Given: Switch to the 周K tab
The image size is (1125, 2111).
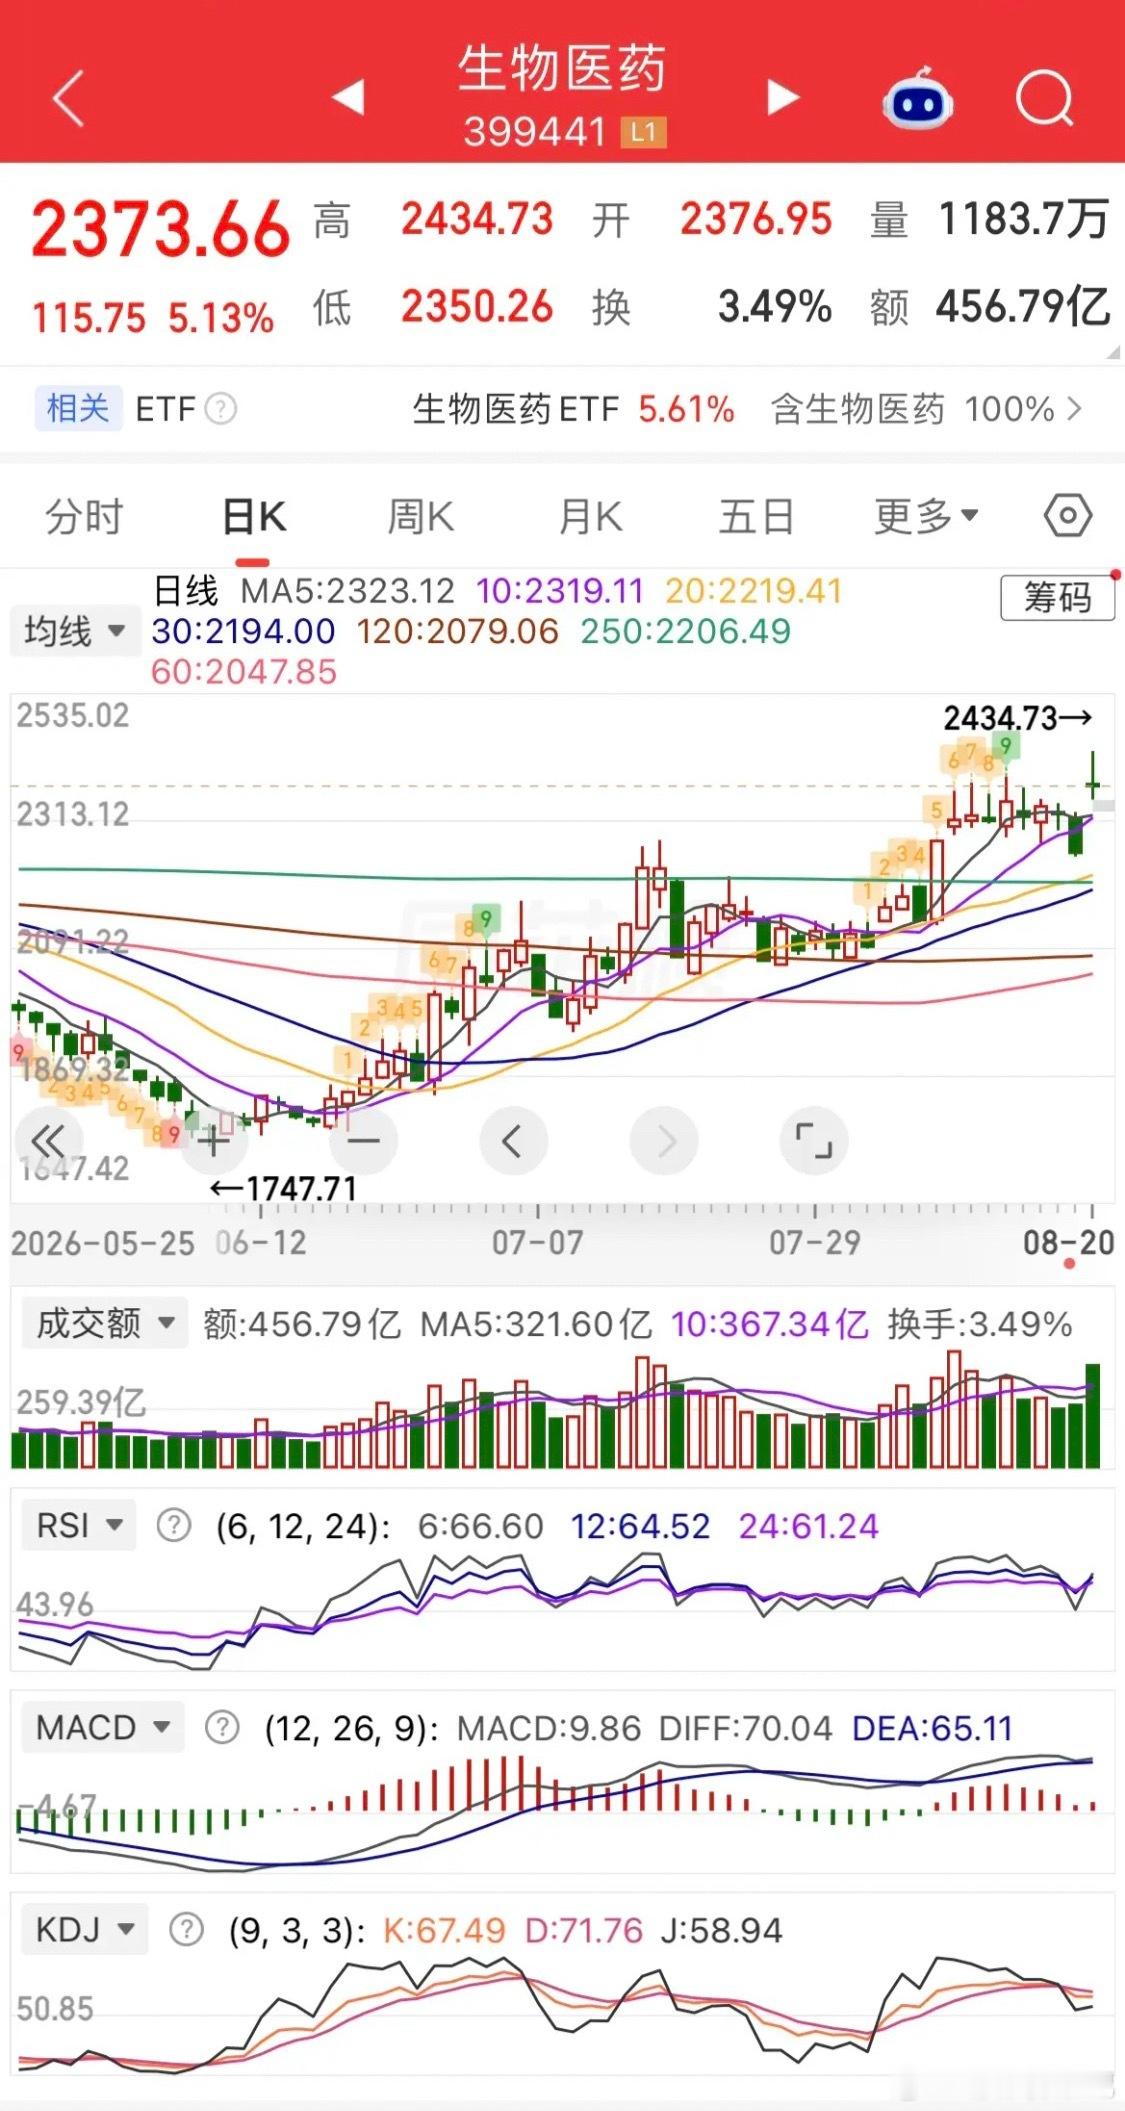Looking at the screenshot, I should [x=420, y=517].
